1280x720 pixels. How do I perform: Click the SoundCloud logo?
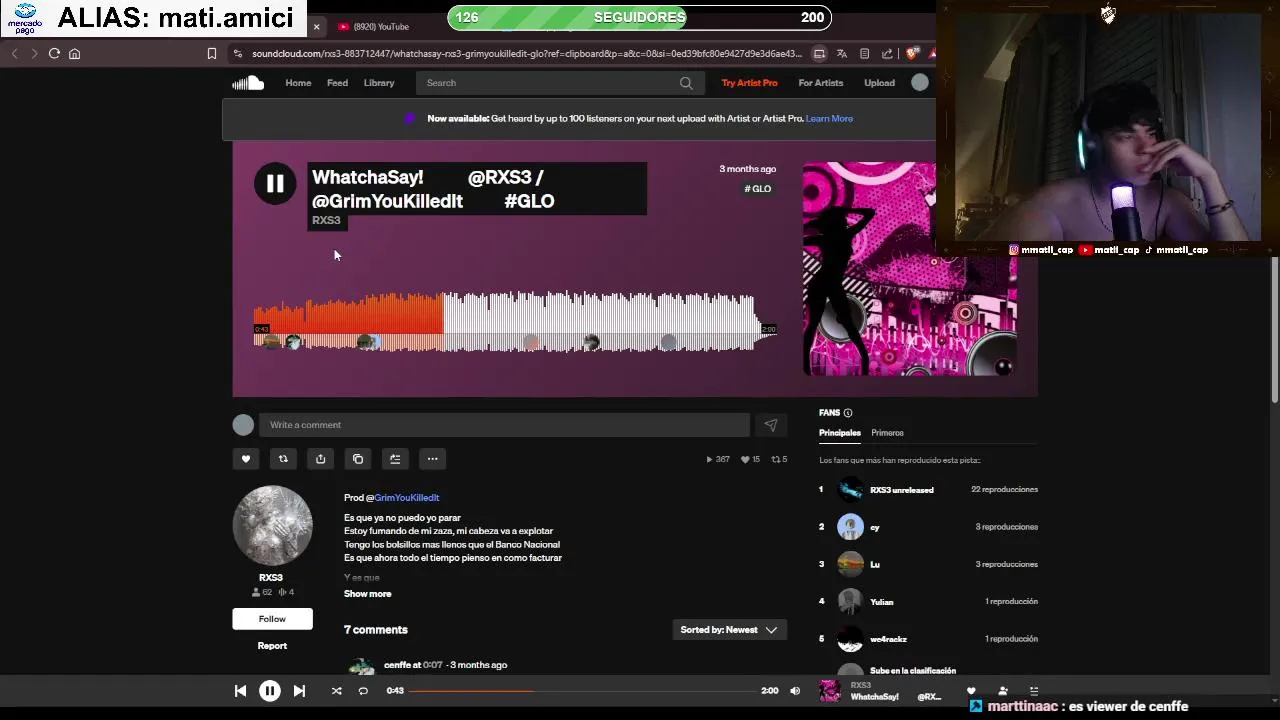tap(248, 83)
